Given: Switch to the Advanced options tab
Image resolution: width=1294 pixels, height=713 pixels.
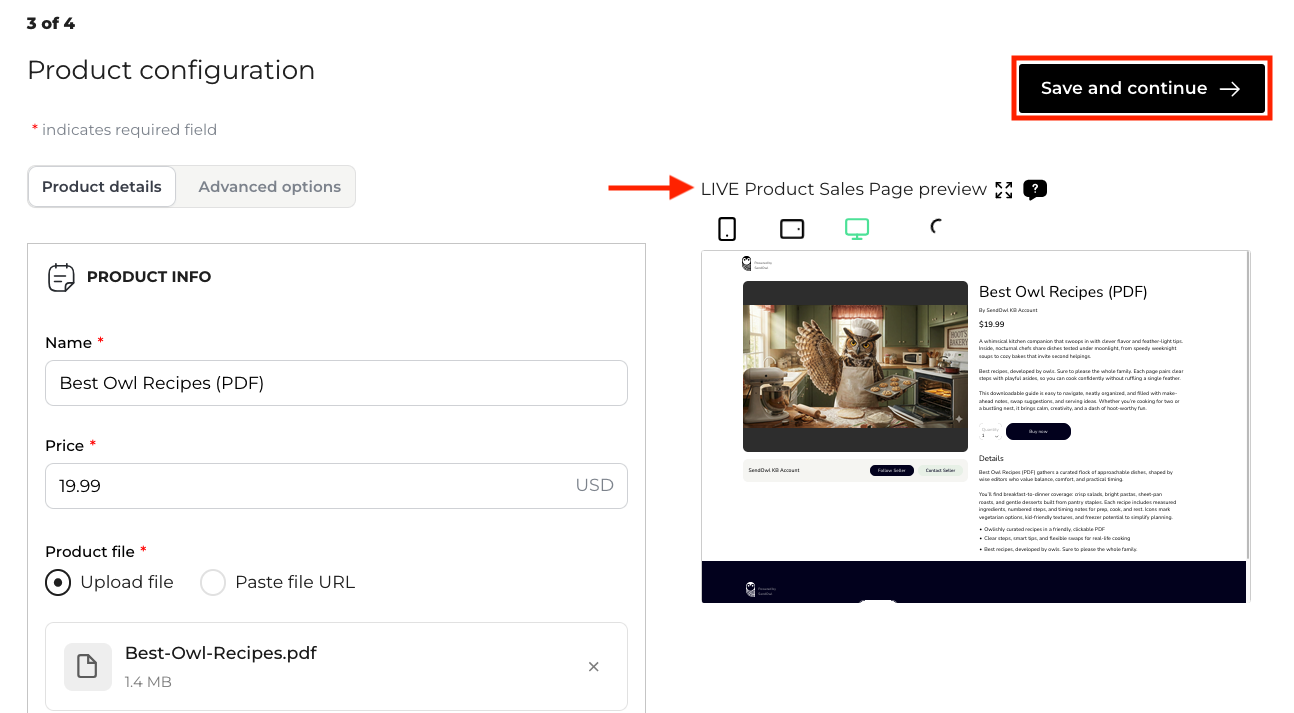Looking at the screenshot, I should pos(269,187).
